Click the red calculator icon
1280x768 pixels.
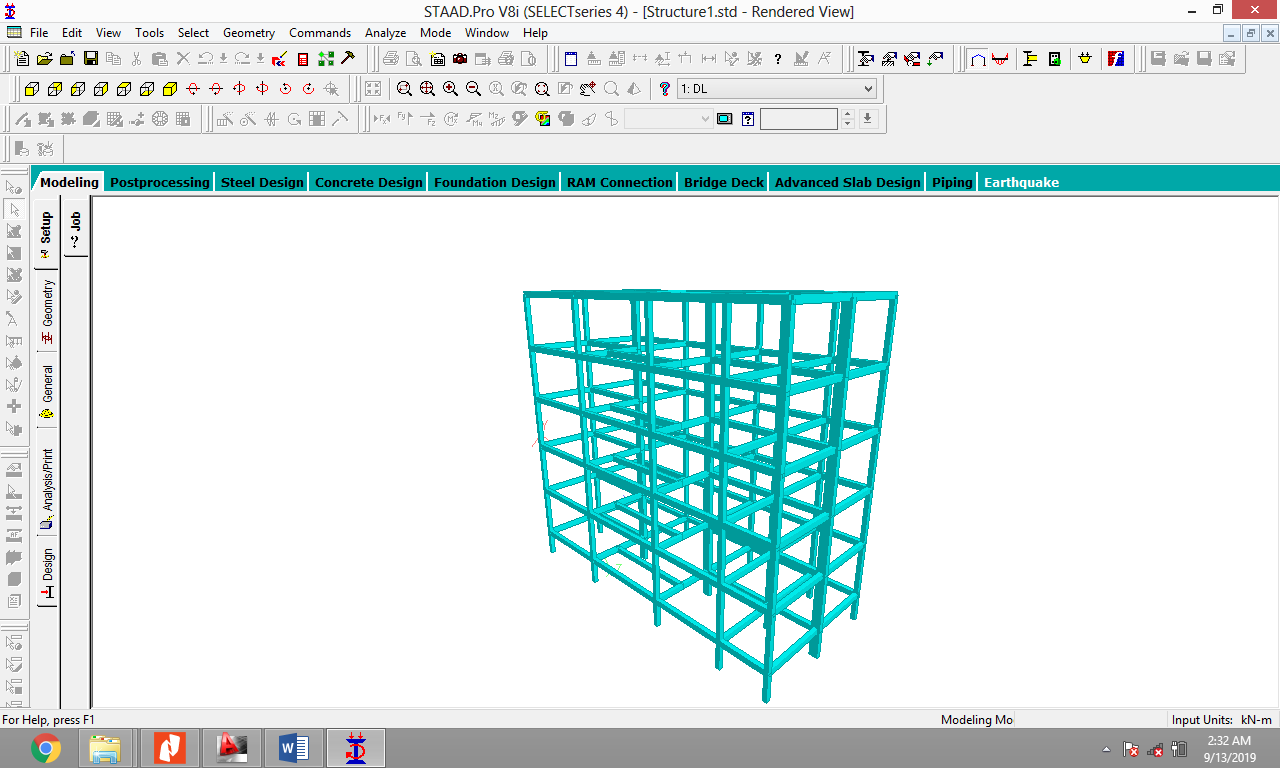pos(303,59)
